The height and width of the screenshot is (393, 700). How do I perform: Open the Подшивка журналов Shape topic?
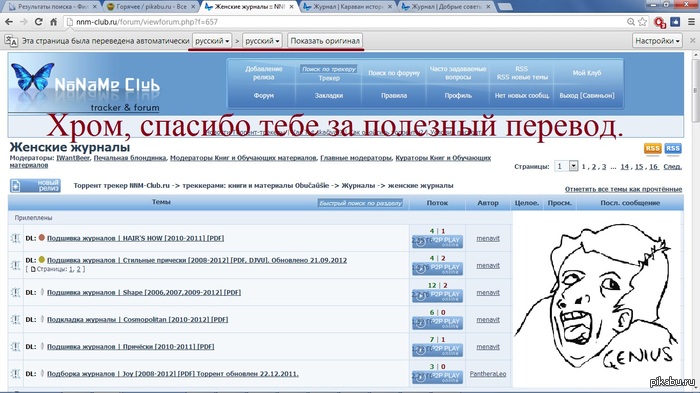(144, 293)
